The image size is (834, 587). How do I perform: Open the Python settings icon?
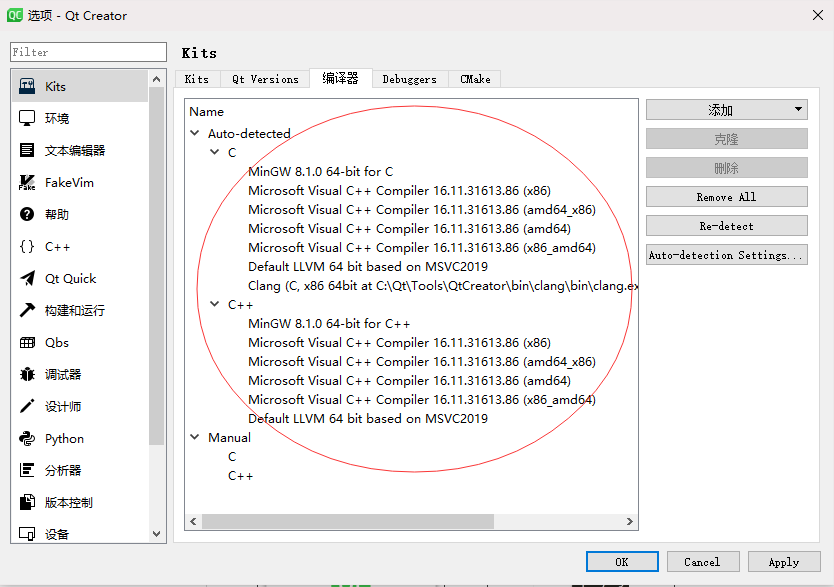pos(27,438)
